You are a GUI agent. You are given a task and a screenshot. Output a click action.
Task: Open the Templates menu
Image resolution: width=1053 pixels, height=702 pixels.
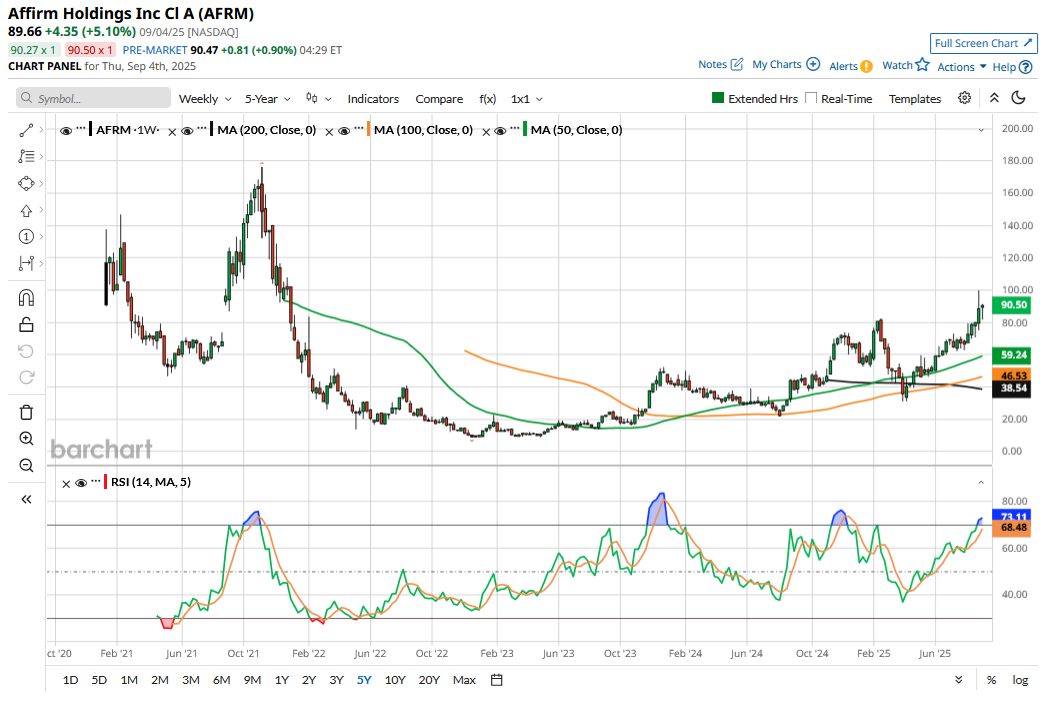coord(915,99)
